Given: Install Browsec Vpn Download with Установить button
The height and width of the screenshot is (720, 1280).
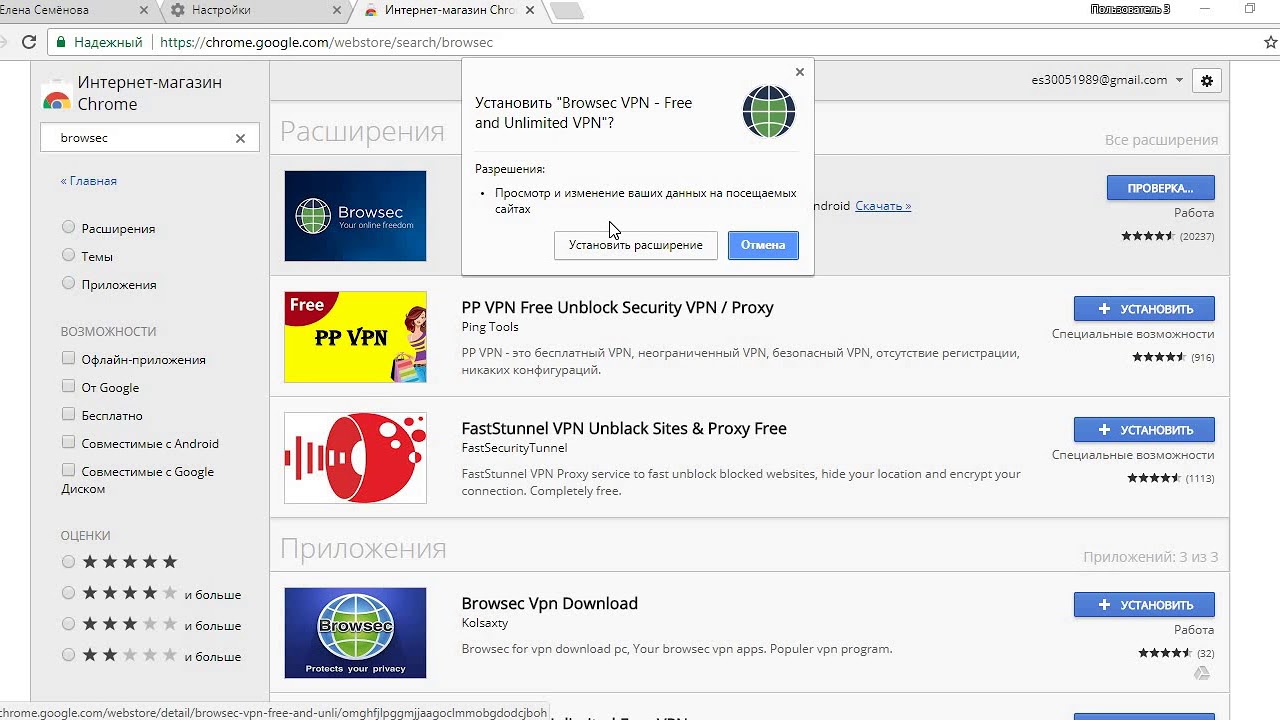Looking at the screenshot, I should click(1144, 605).
